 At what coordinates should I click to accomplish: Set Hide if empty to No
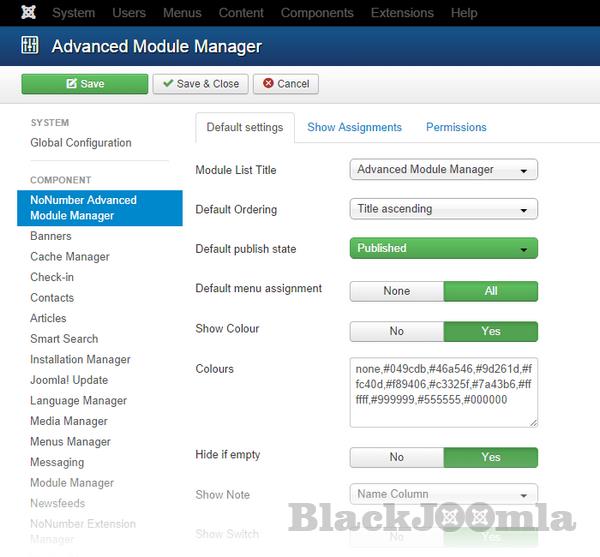coord(396,457)
